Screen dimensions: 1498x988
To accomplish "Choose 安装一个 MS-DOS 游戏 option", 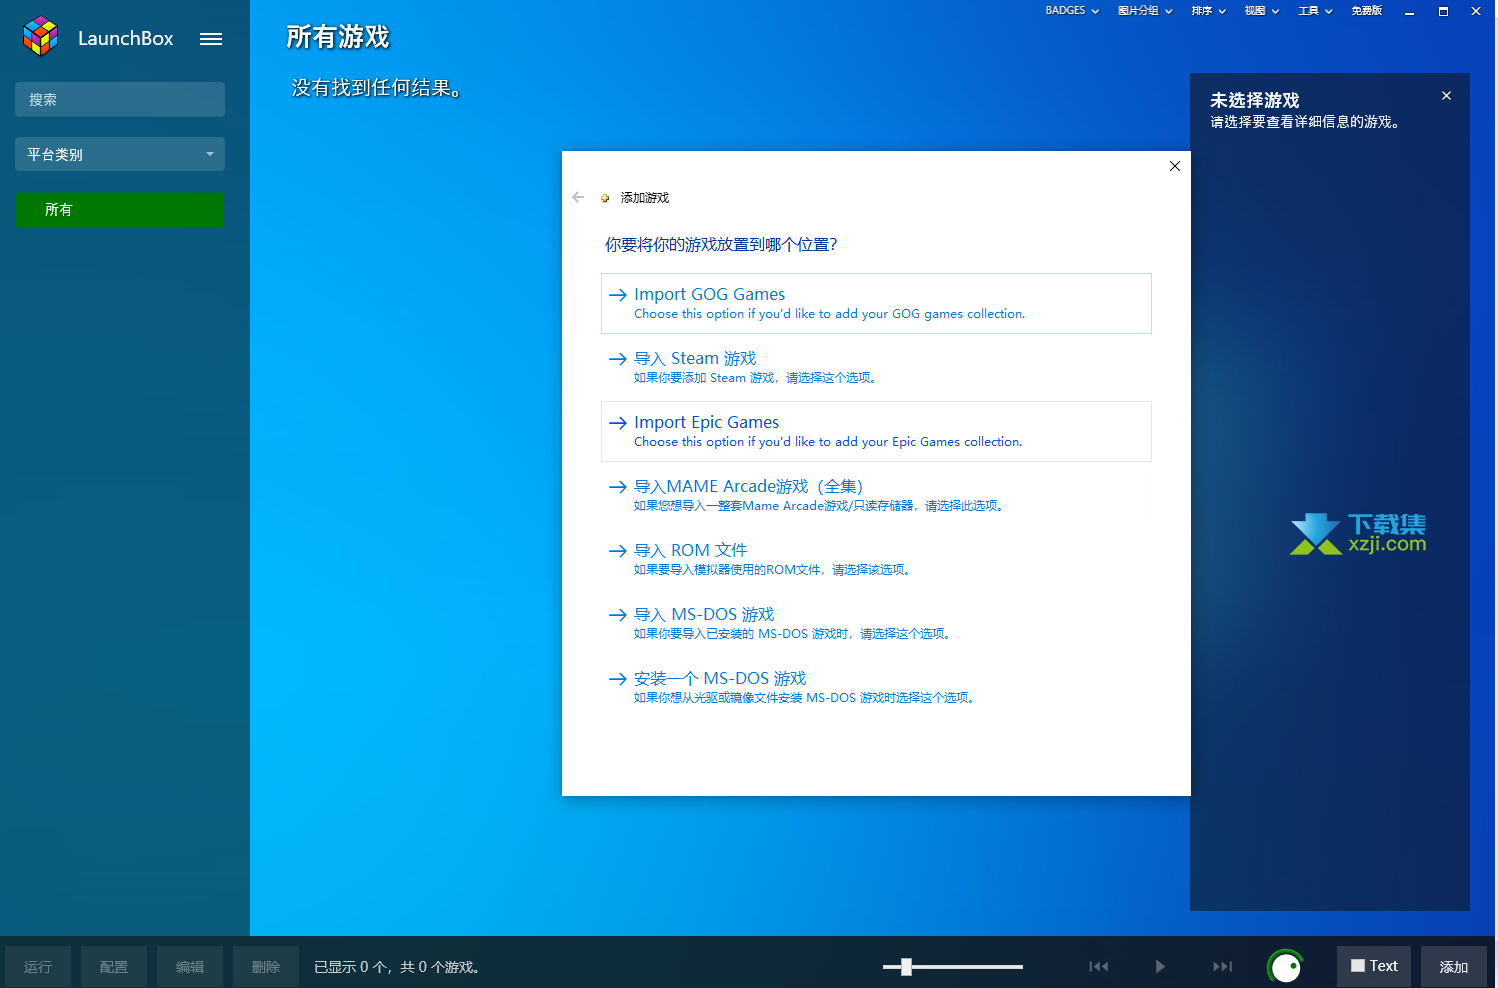I will 876,687.
